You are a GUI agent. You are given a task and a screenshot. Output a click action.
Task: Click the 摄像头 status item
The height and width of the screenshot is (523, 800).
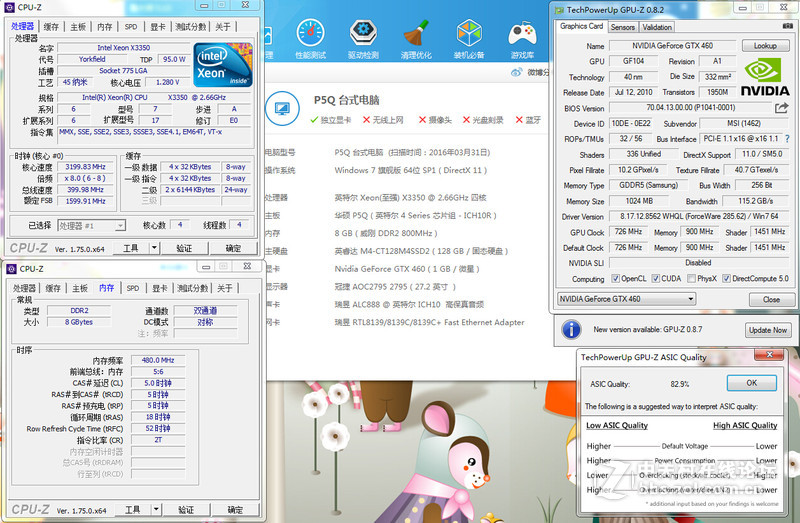[435, 120]
